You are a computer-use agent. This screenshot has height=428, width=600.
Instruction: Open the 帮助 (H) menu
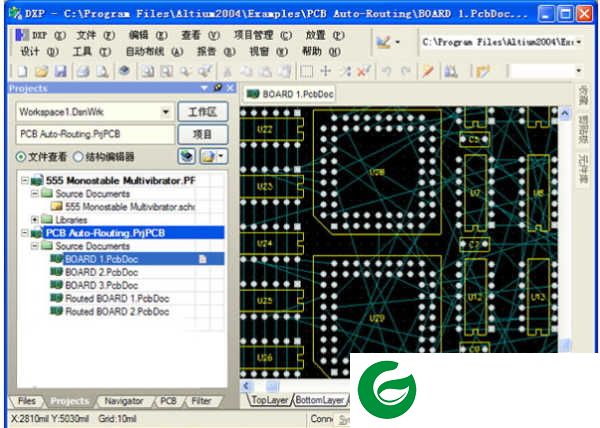[321, 51]
